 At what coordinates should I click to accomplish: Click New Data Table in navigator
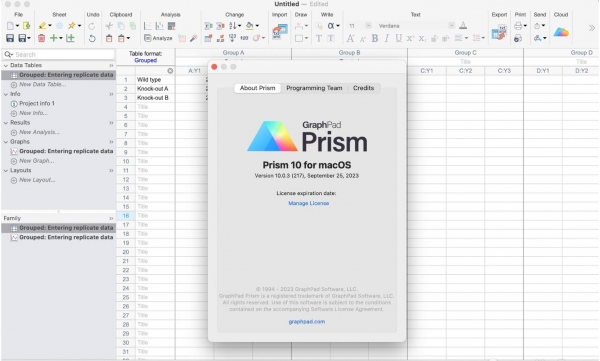point(42,85)
